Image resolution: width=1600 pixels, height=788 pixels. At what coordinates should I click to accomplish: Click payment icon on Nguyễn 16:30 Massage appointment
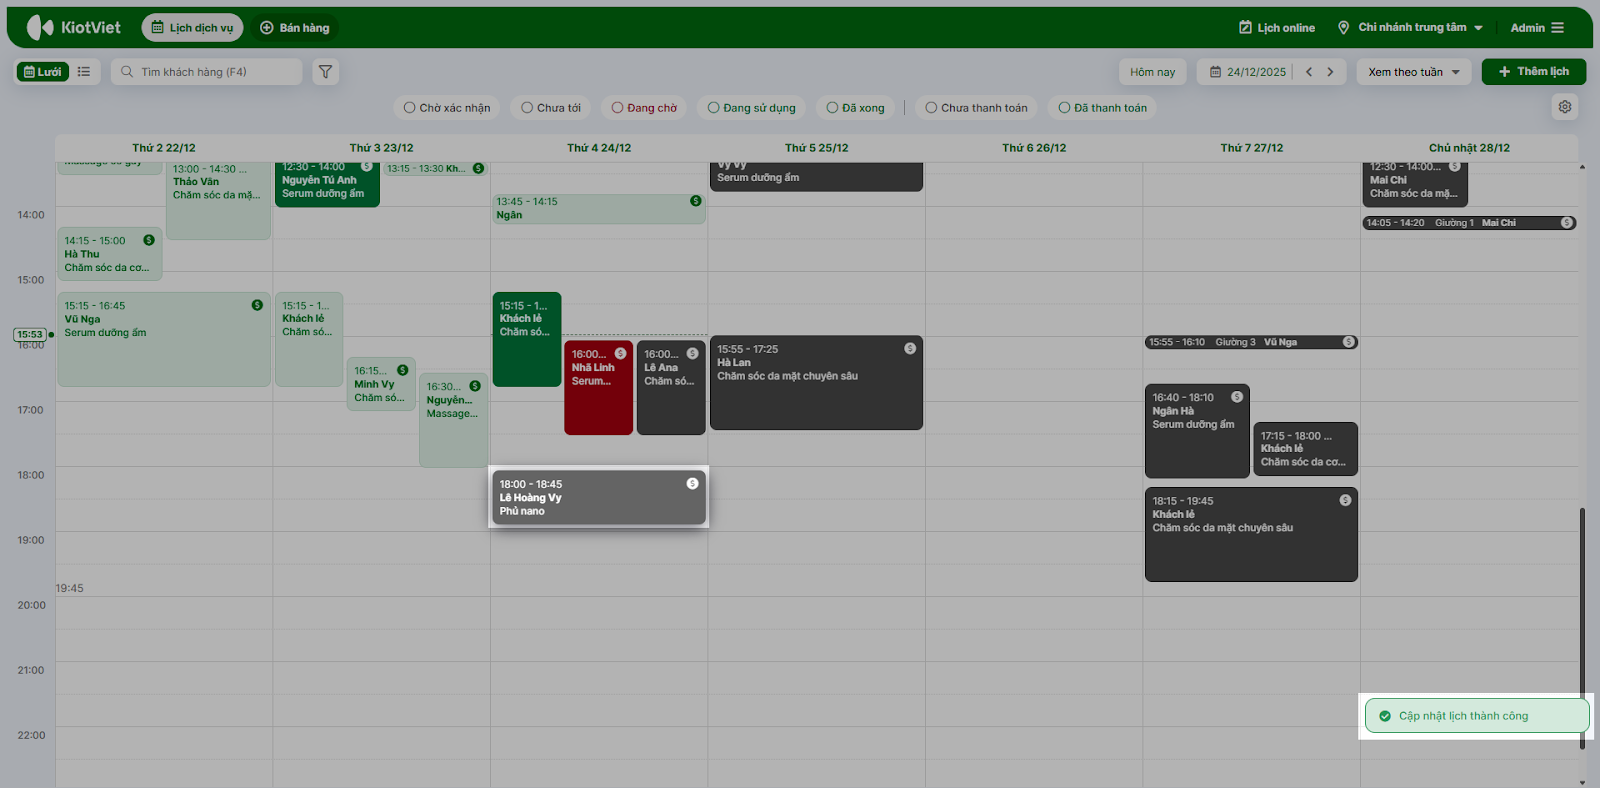[475, 386]
